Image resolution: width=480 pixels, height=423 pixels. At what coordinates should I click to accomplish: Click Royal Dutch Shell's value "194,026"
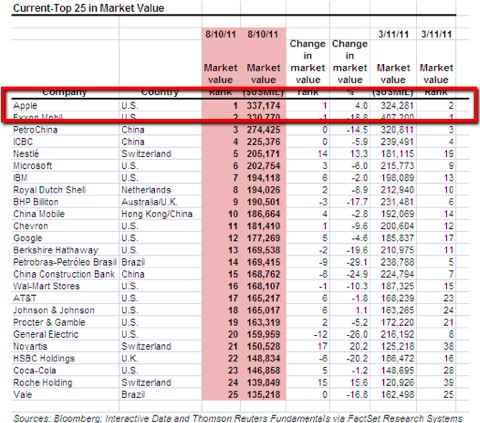coord(263,190)
